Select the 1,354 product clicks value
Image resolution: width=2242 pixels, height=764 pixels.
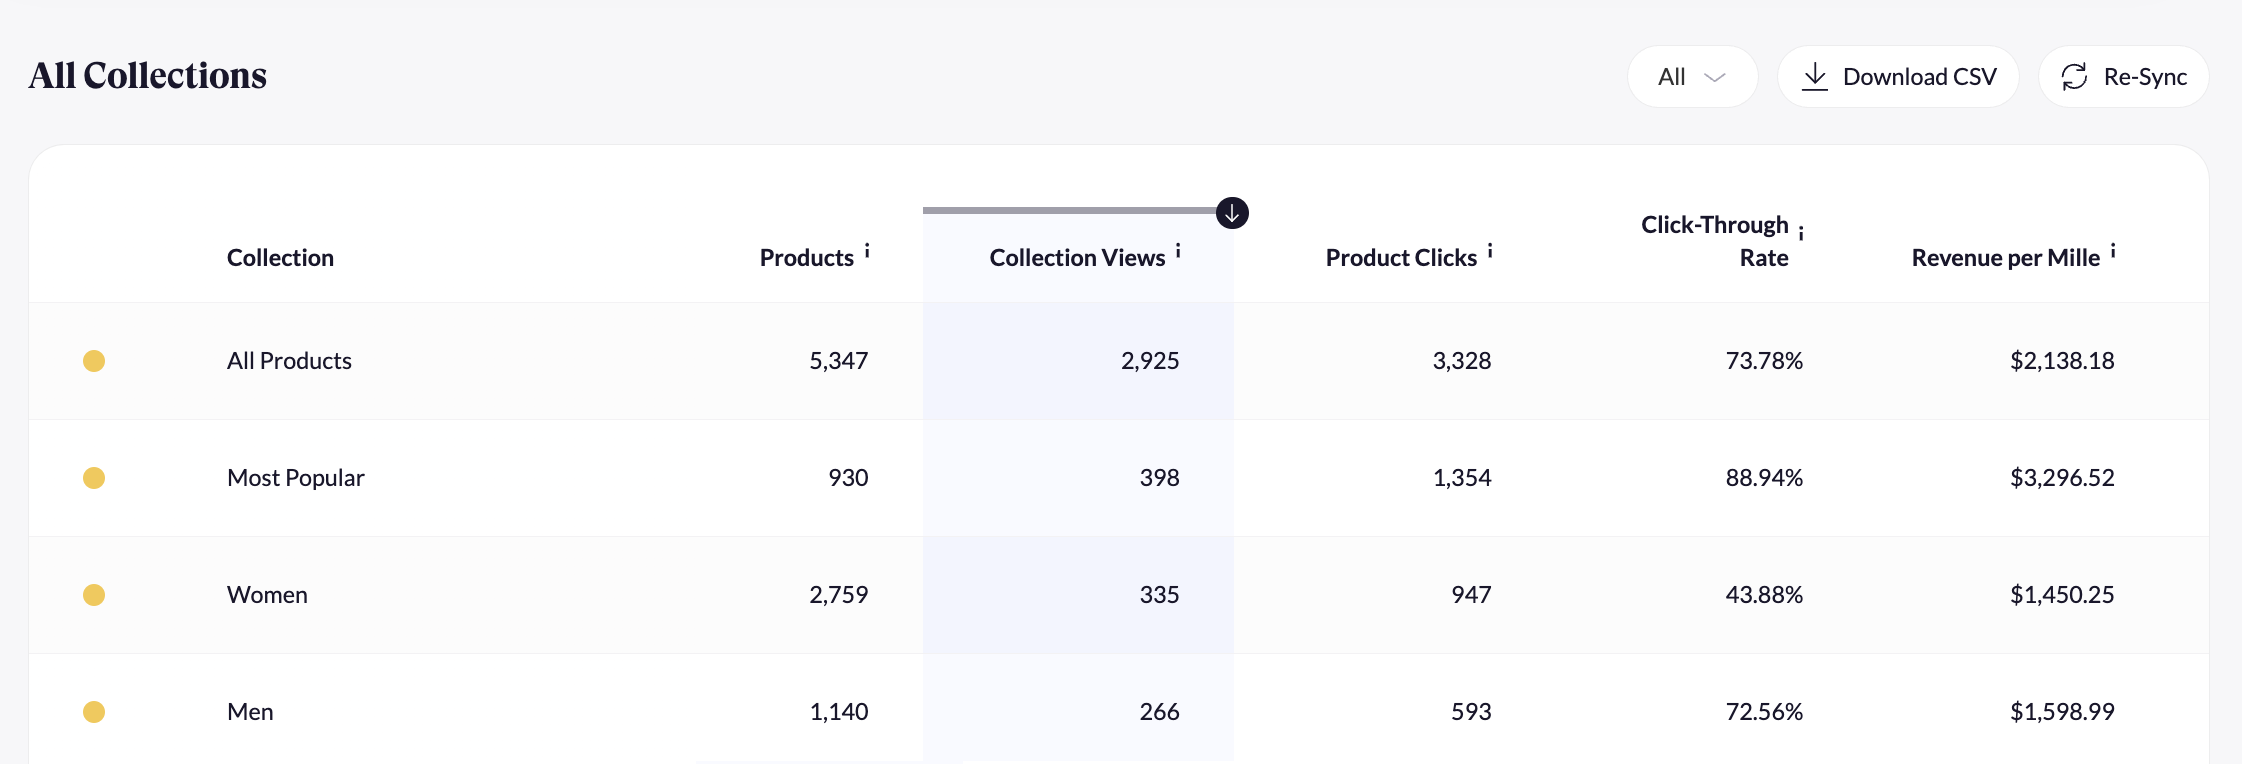point(1462,478)
